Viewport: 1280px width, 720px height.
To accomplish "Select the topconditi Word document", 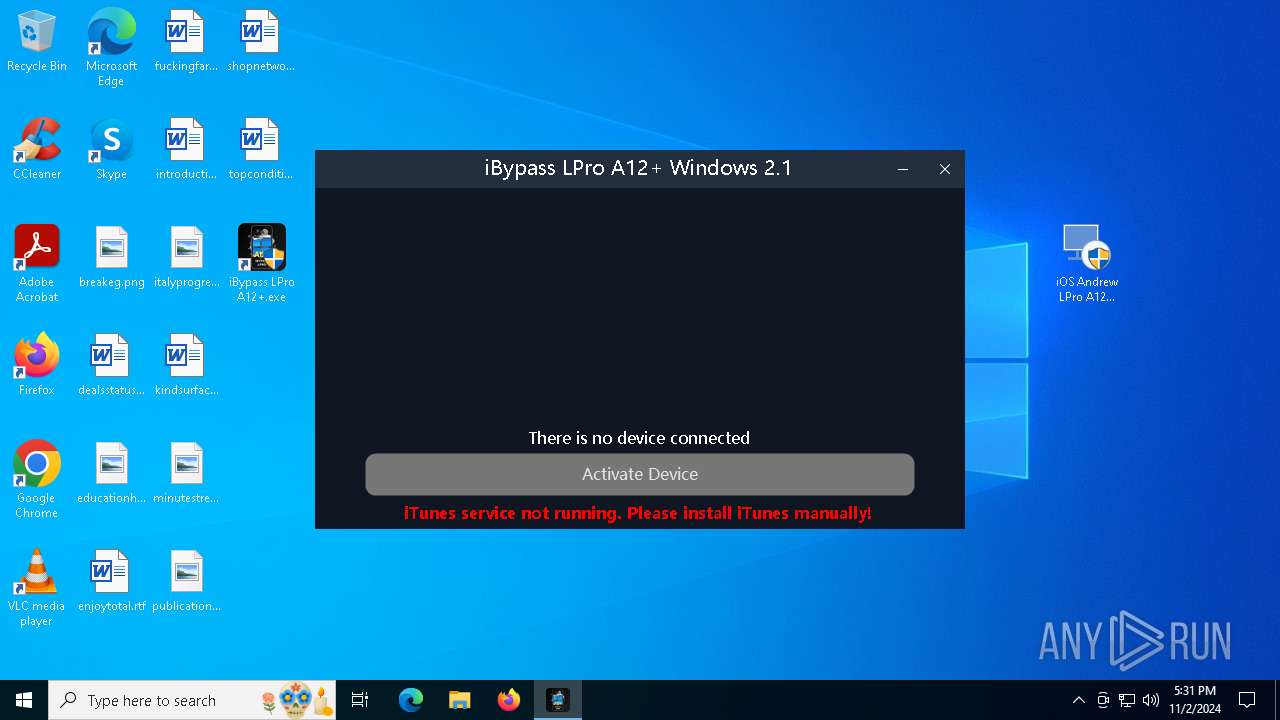I will pyautogui.click(x=261, y=149).
